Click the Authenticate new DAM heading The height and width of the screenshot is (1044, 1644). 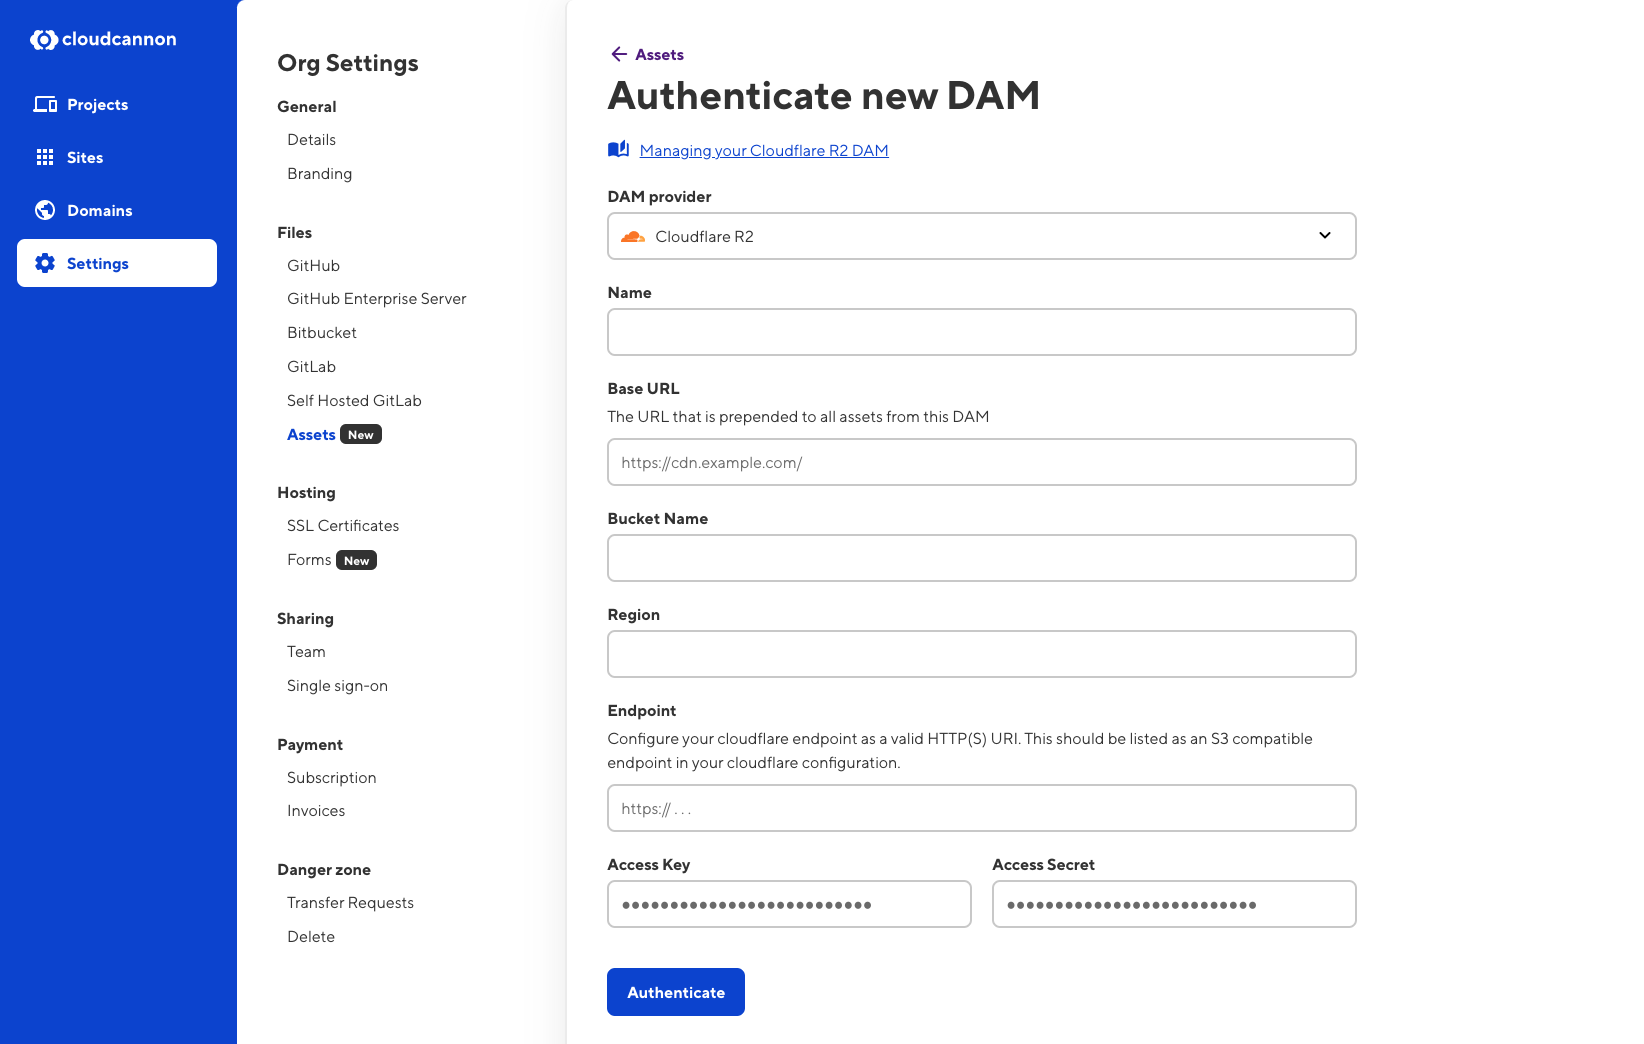824,96
